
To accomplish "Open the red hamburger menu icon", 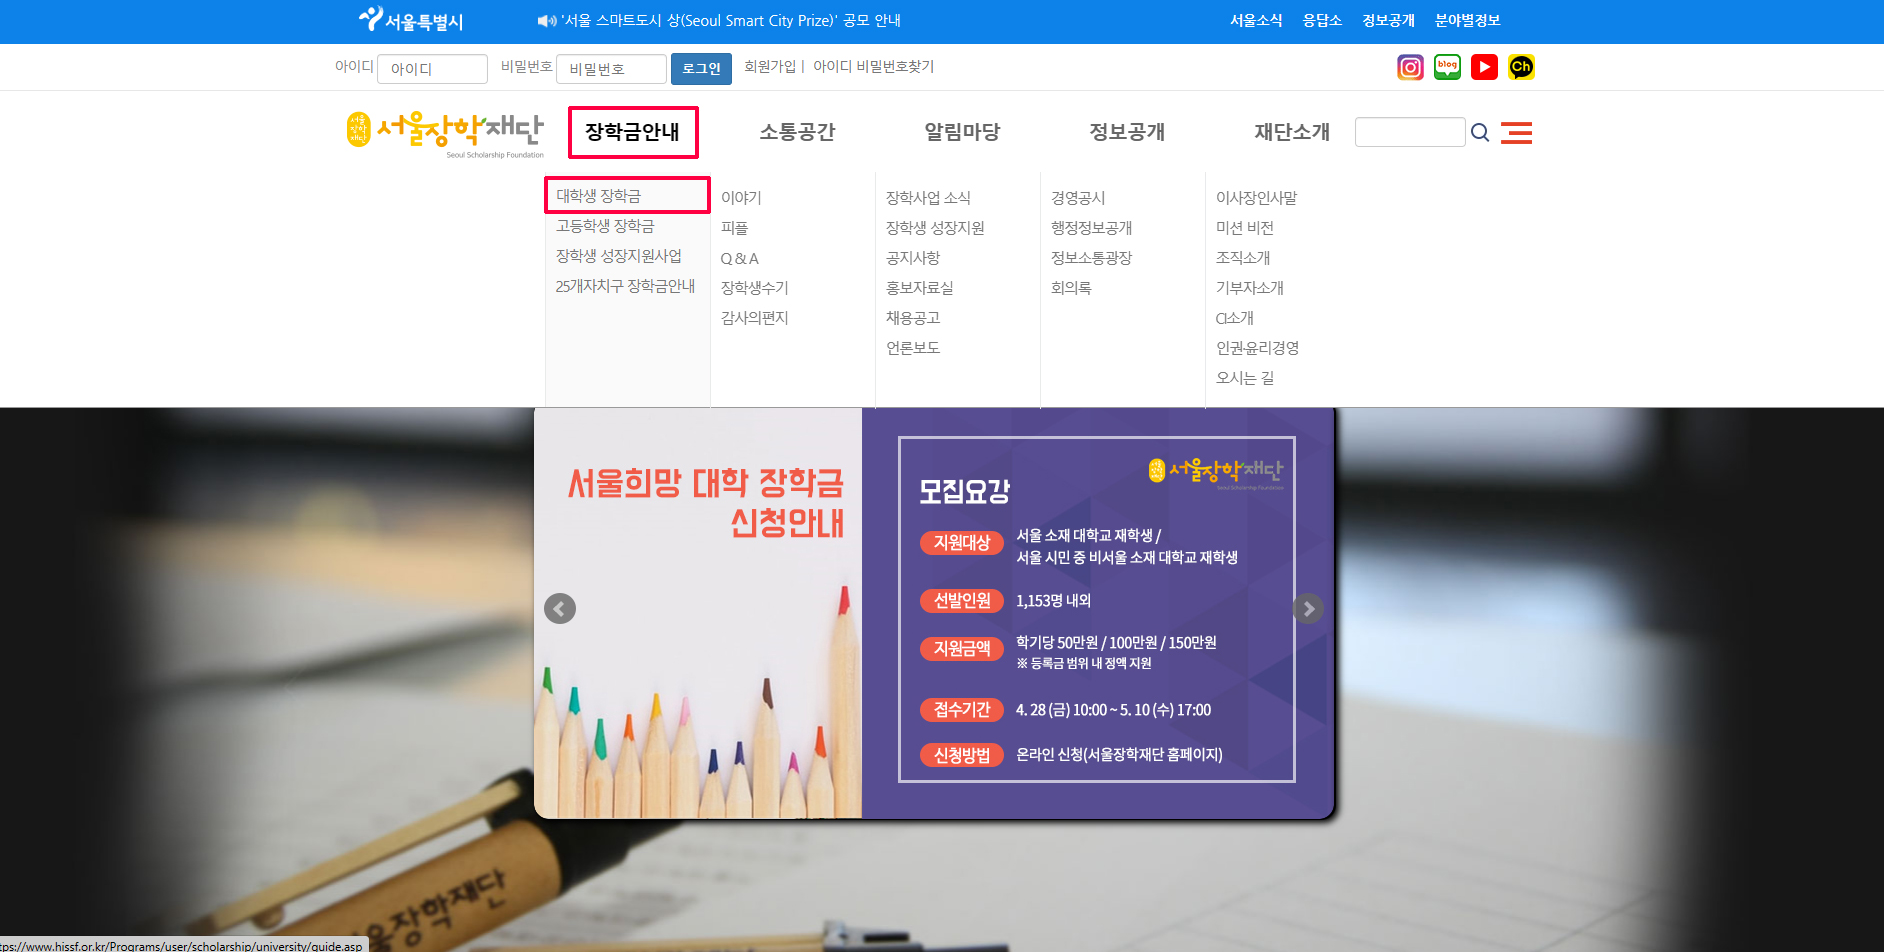I will point(1516,132).
